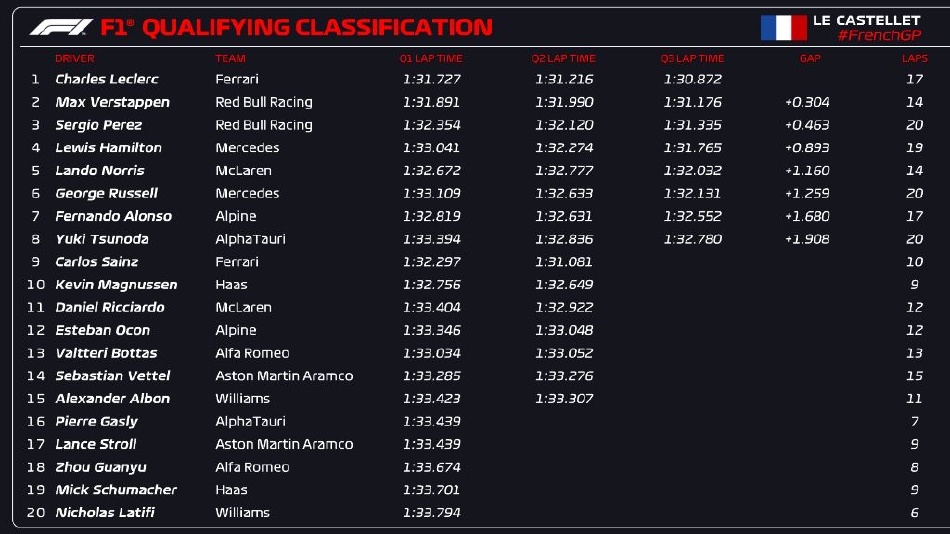Select the DRIVER column header
This screenshot has width=950, height=534.
75,59
